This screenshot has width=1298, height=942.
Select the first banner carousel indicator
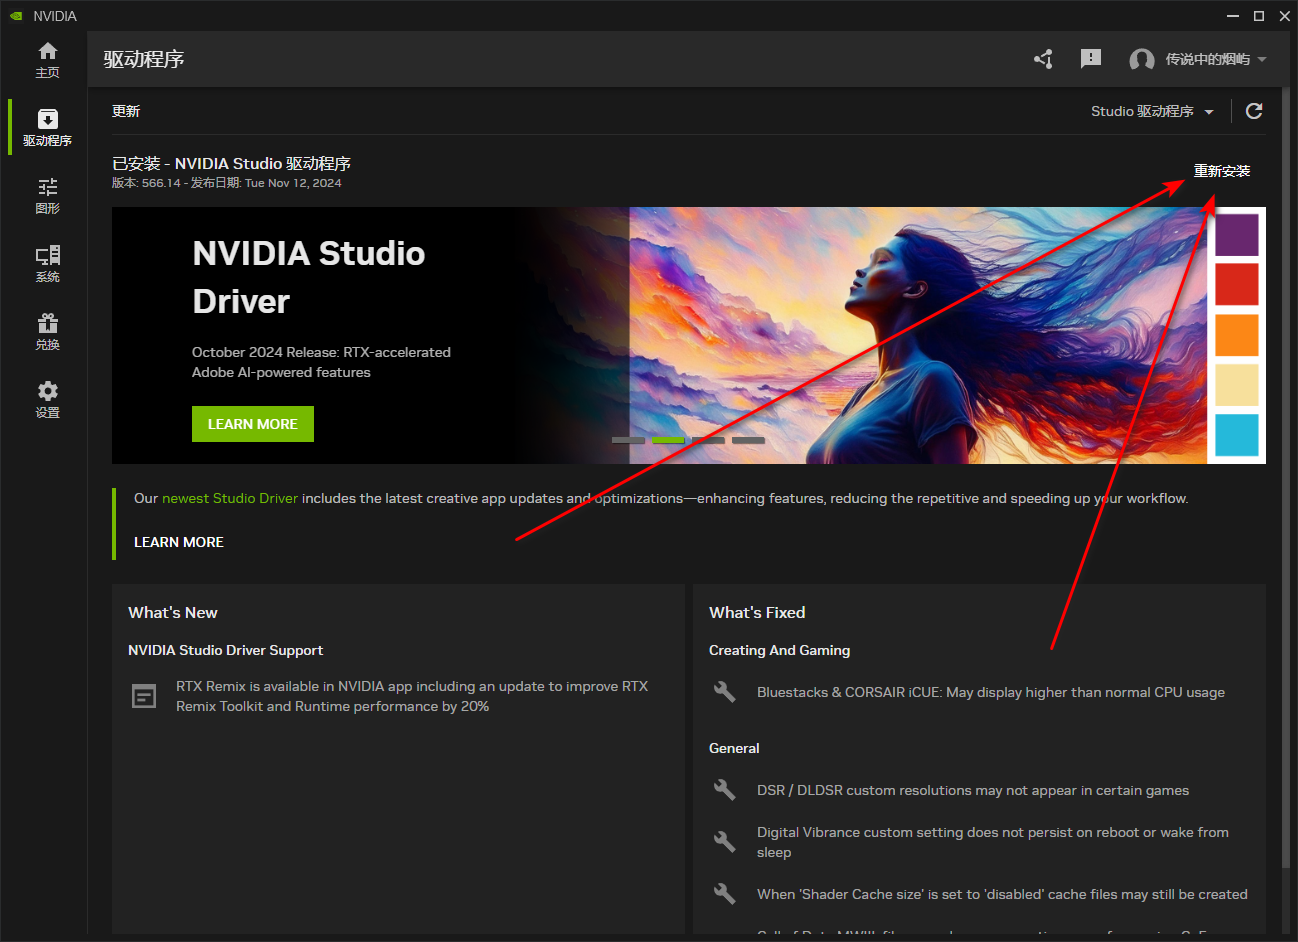point(628,440)
